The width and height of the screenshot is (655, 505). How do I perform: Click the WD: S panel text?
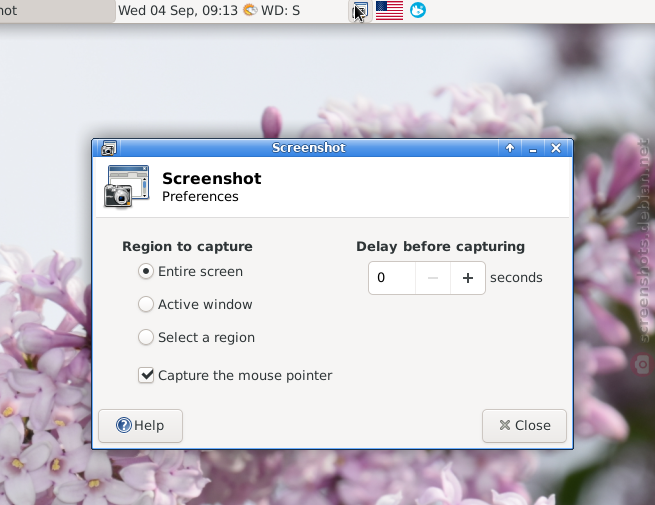point(280,10)
